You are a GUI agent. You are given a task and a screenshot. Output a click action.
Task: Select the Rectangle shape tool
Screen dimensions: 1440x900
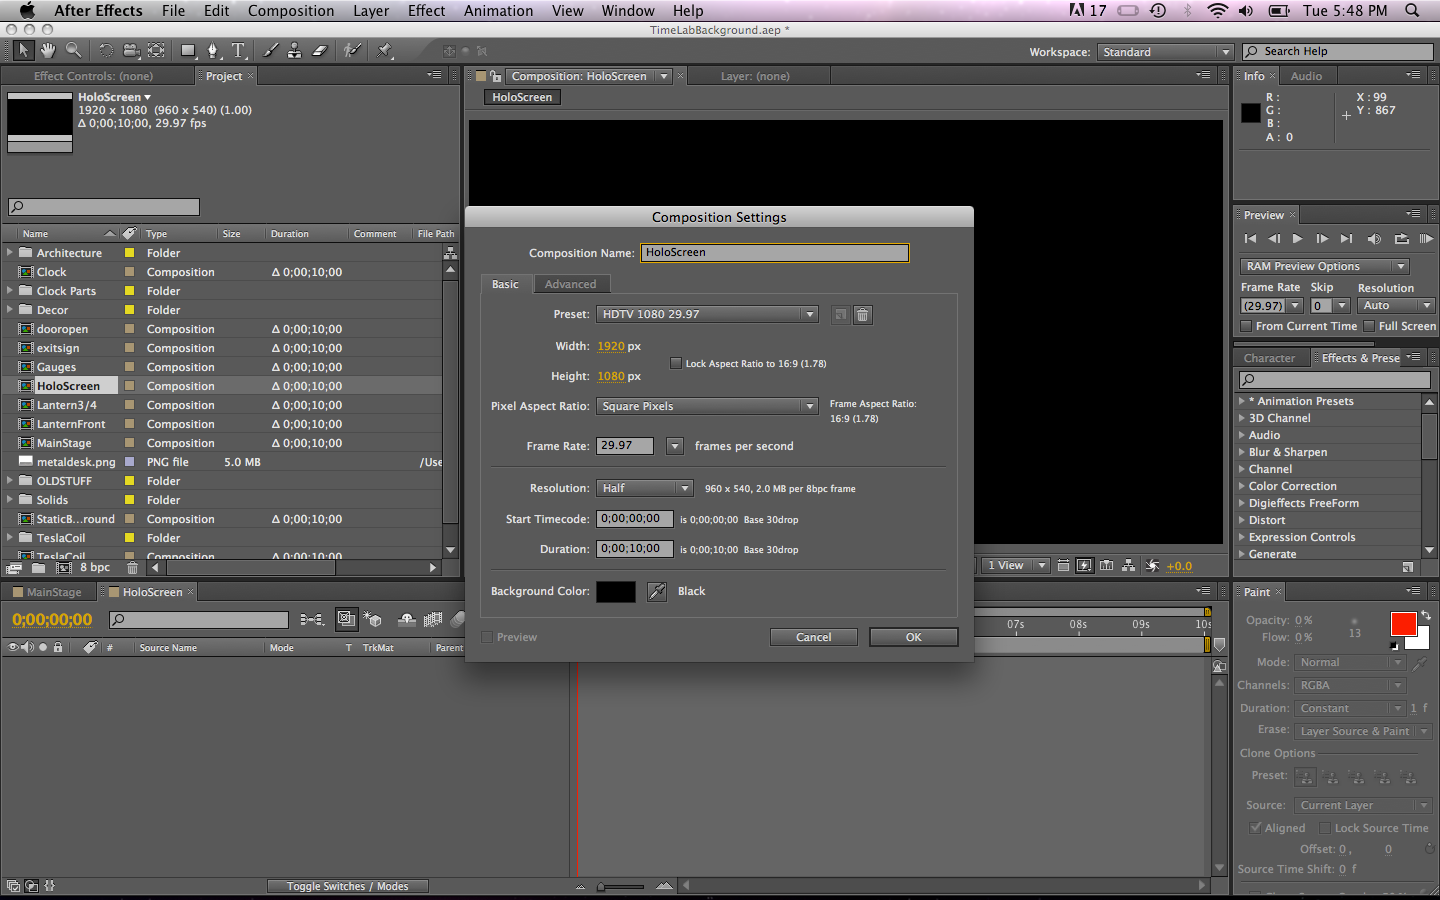[x=188, y=51]
